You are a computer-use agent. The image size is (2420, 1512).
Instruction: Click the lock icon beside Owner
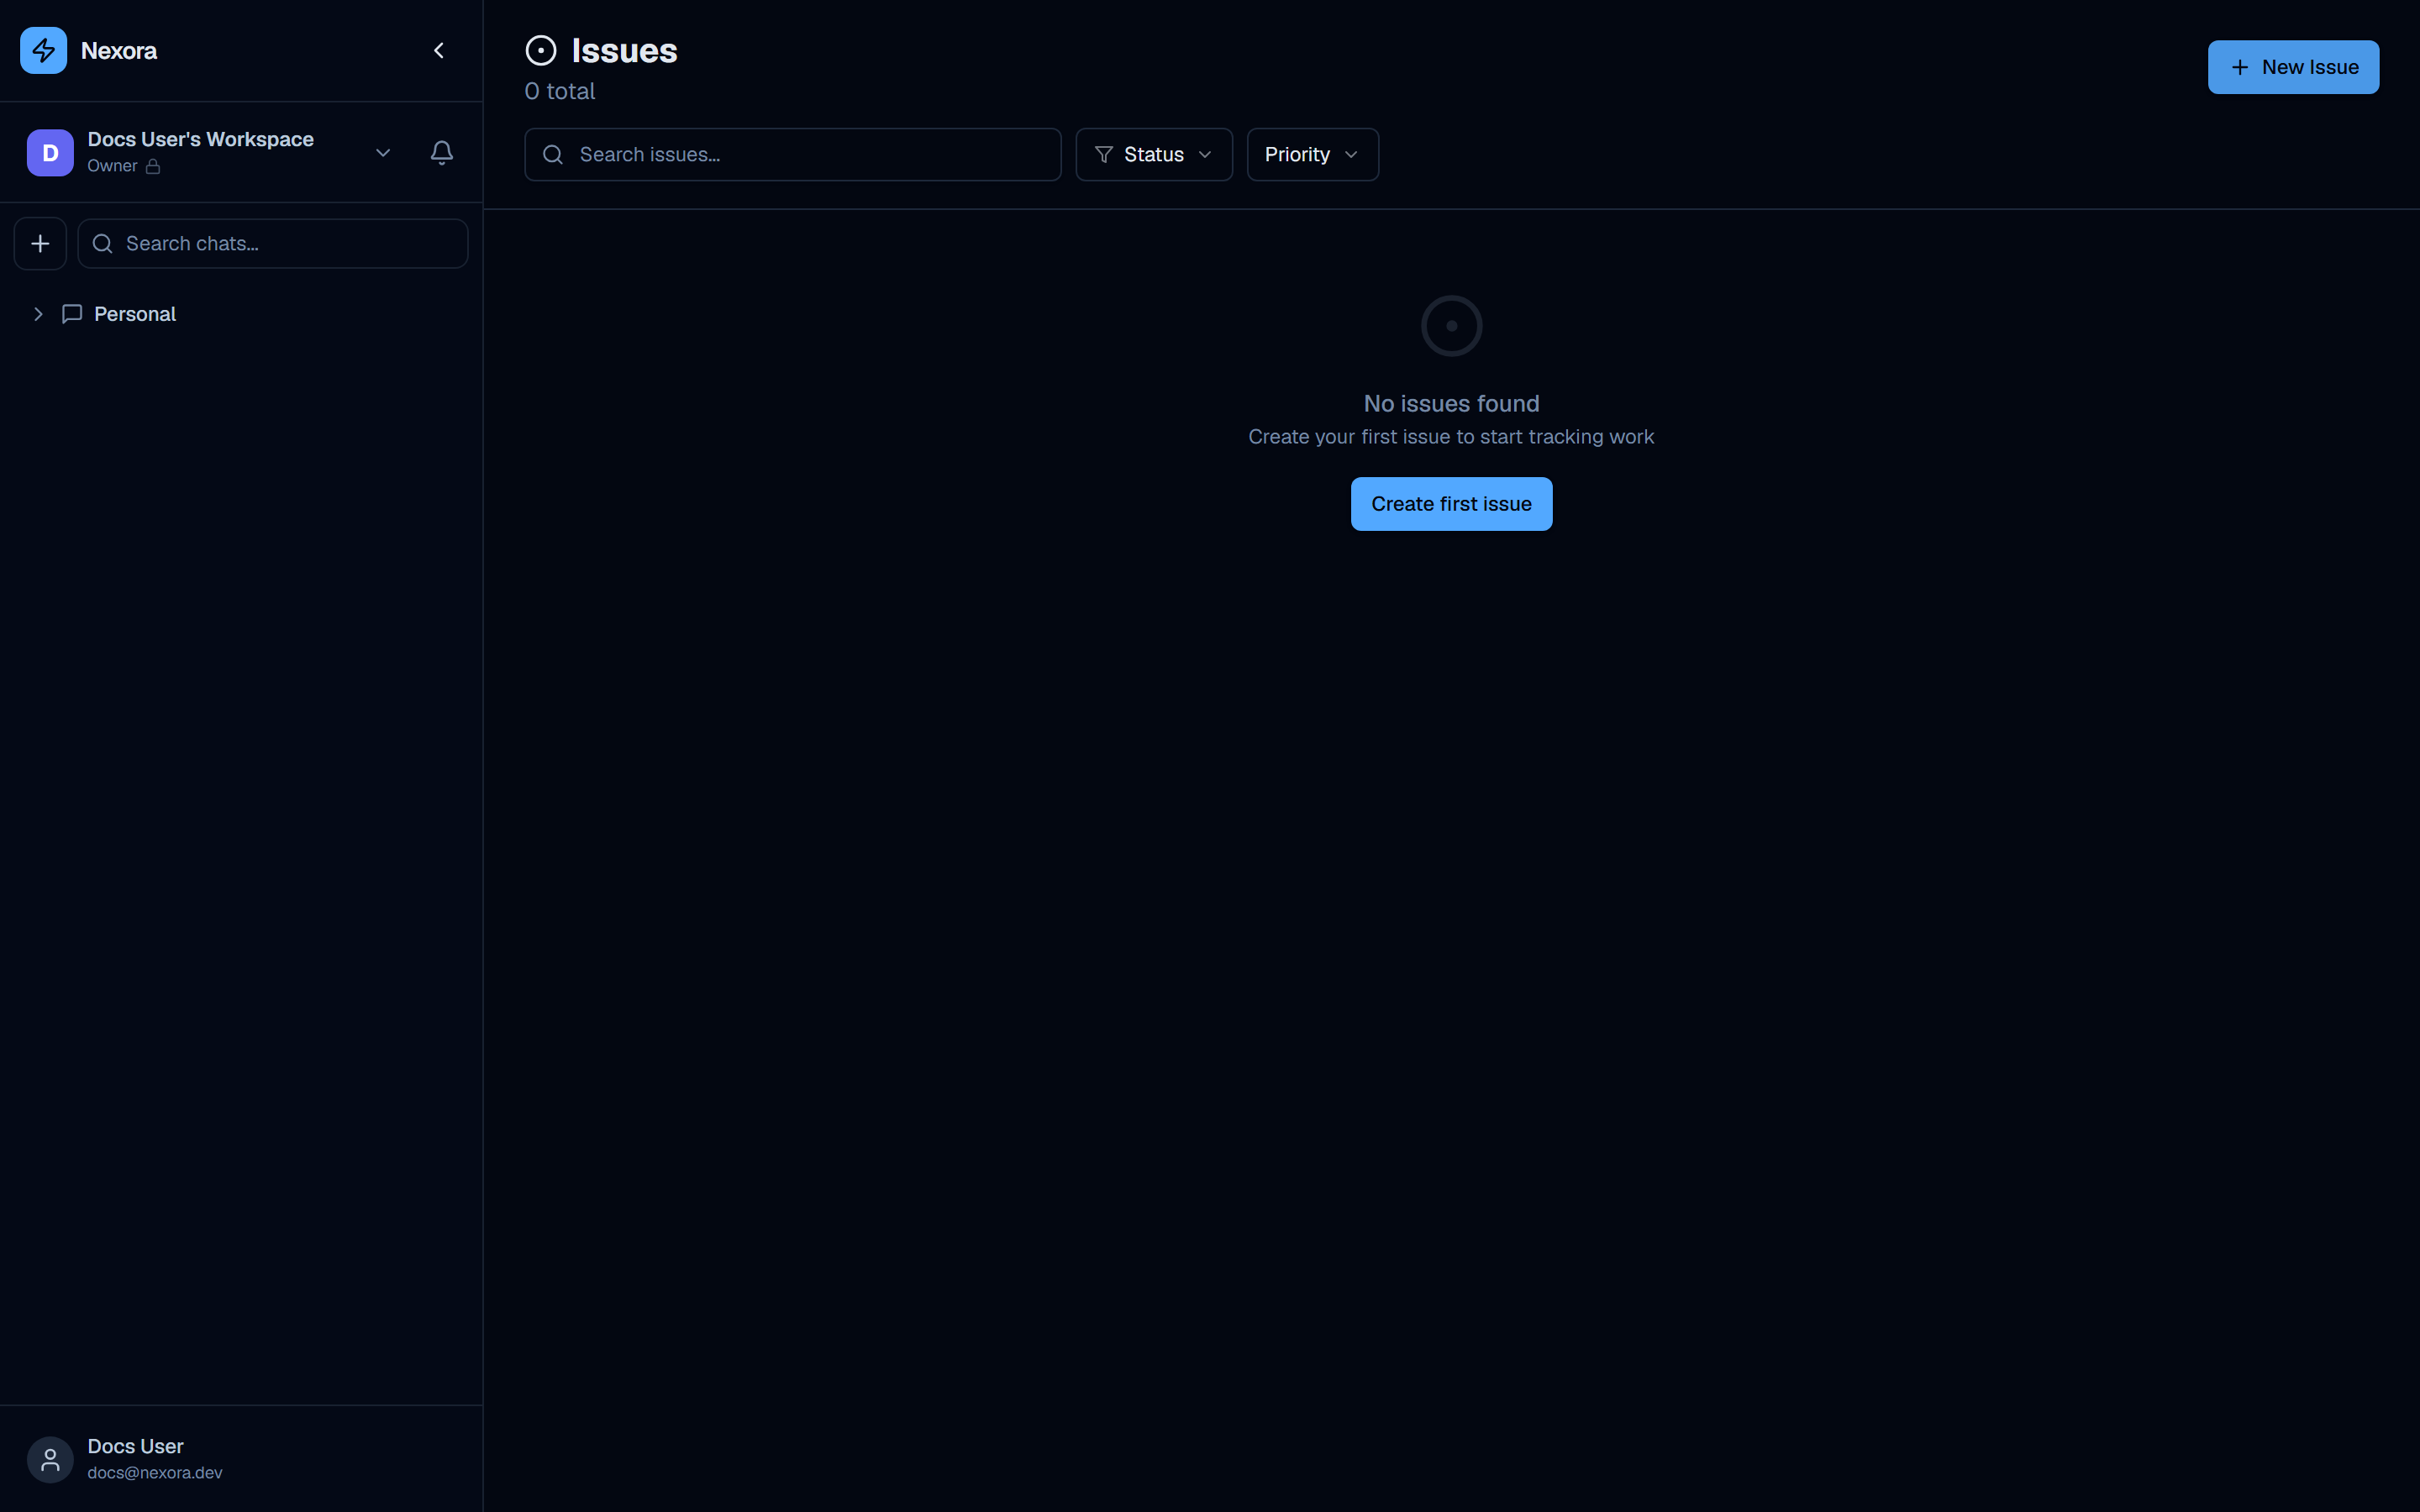point(153,166)
